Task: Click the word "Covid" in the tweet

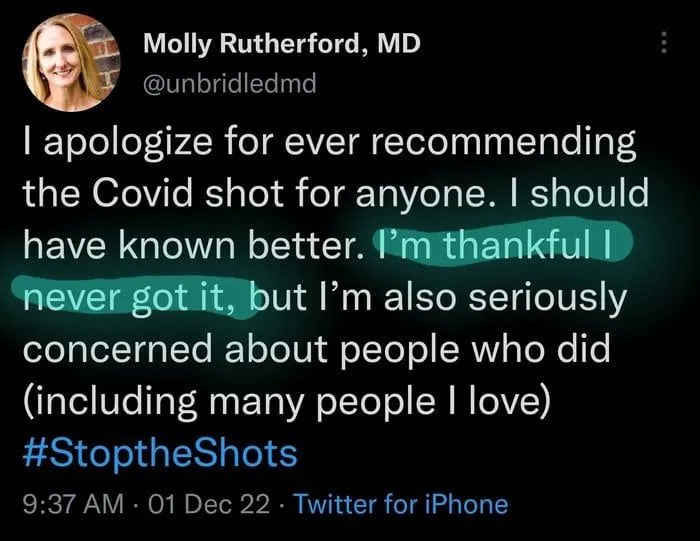Action: click(155, 193)
